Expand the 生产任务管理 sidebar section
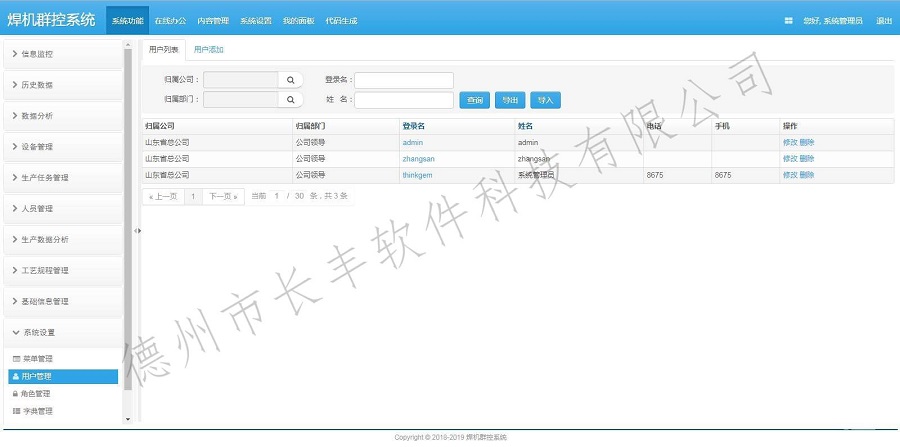The height and width of the screenshot is (447, 900). [x=62, y=177]
